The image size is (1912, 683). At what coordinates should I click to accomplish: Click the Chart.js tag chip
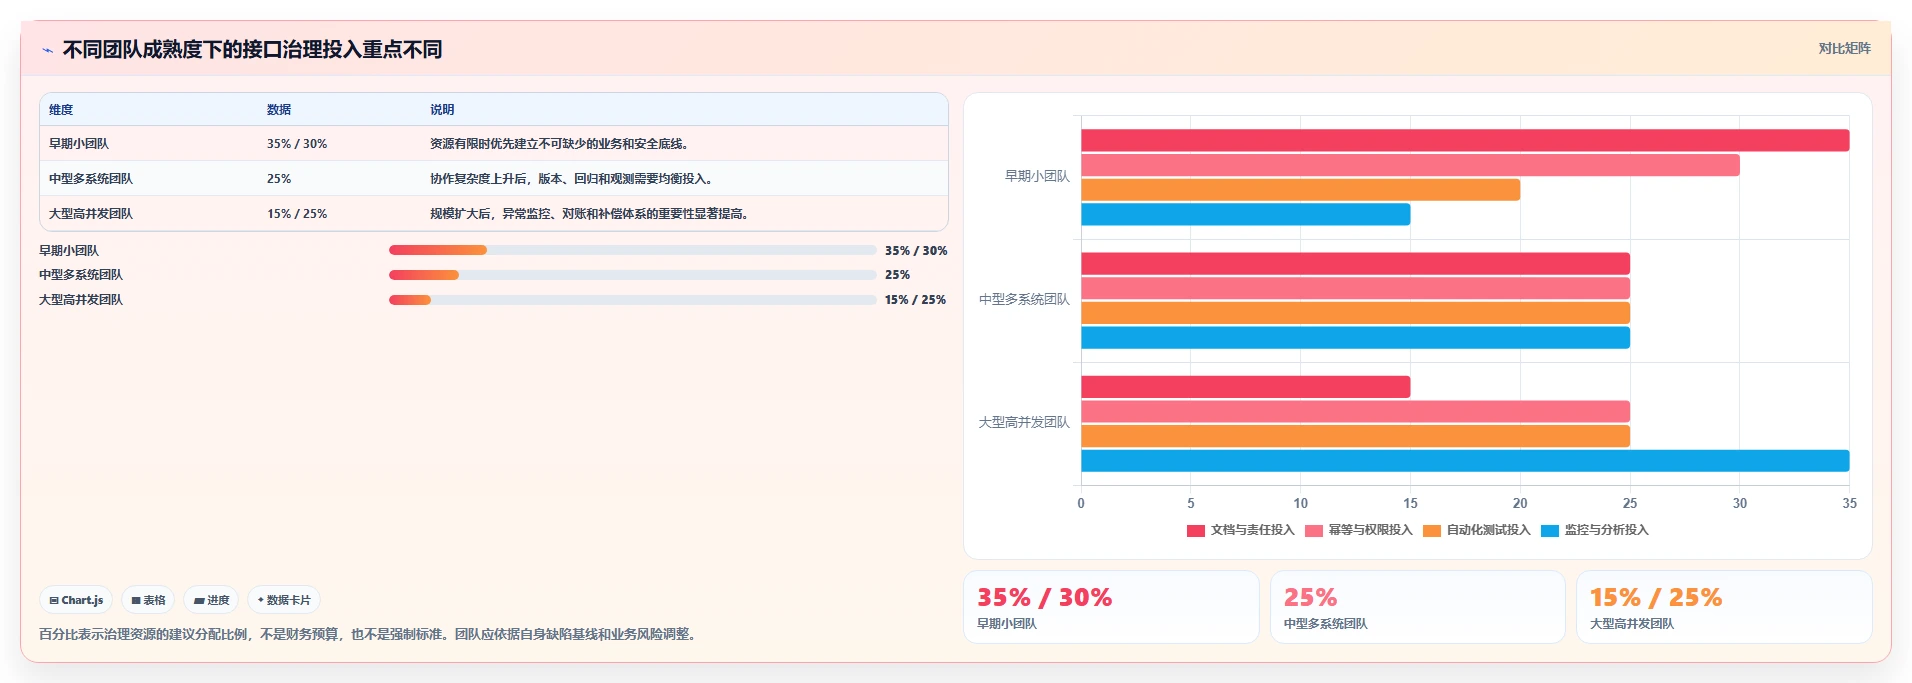pyautogui.click(x=76, y=600)
